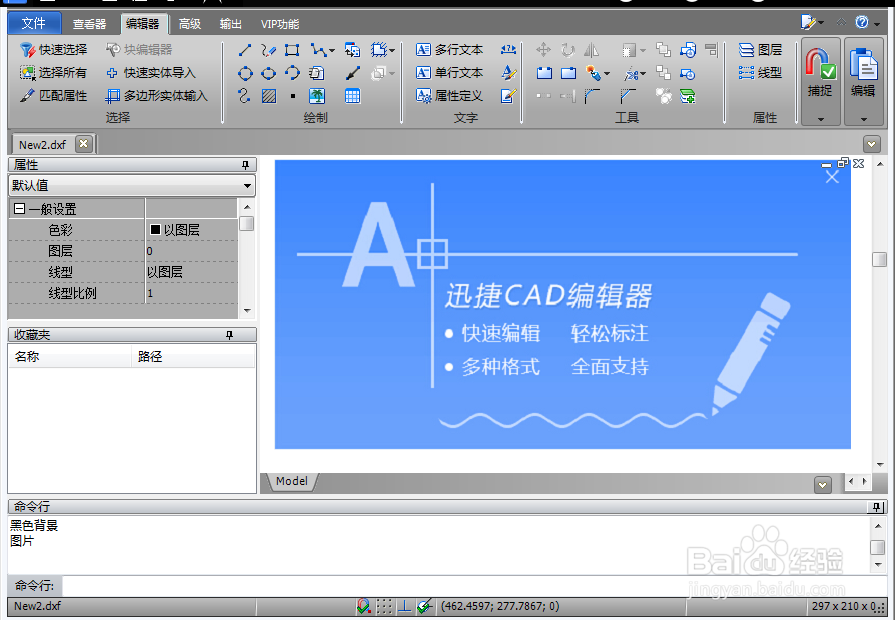Click Match Properties (匹配属性)
The width and height of the screenshot is (895, 620).
point(54,96)
